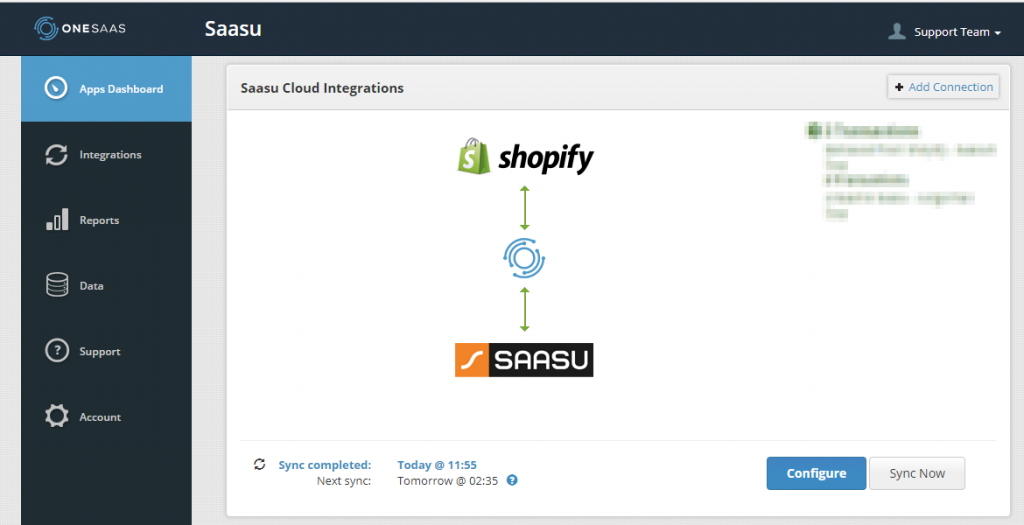Click the Support question mark icon
This screenshot has height=525, width=1024.
57,351
